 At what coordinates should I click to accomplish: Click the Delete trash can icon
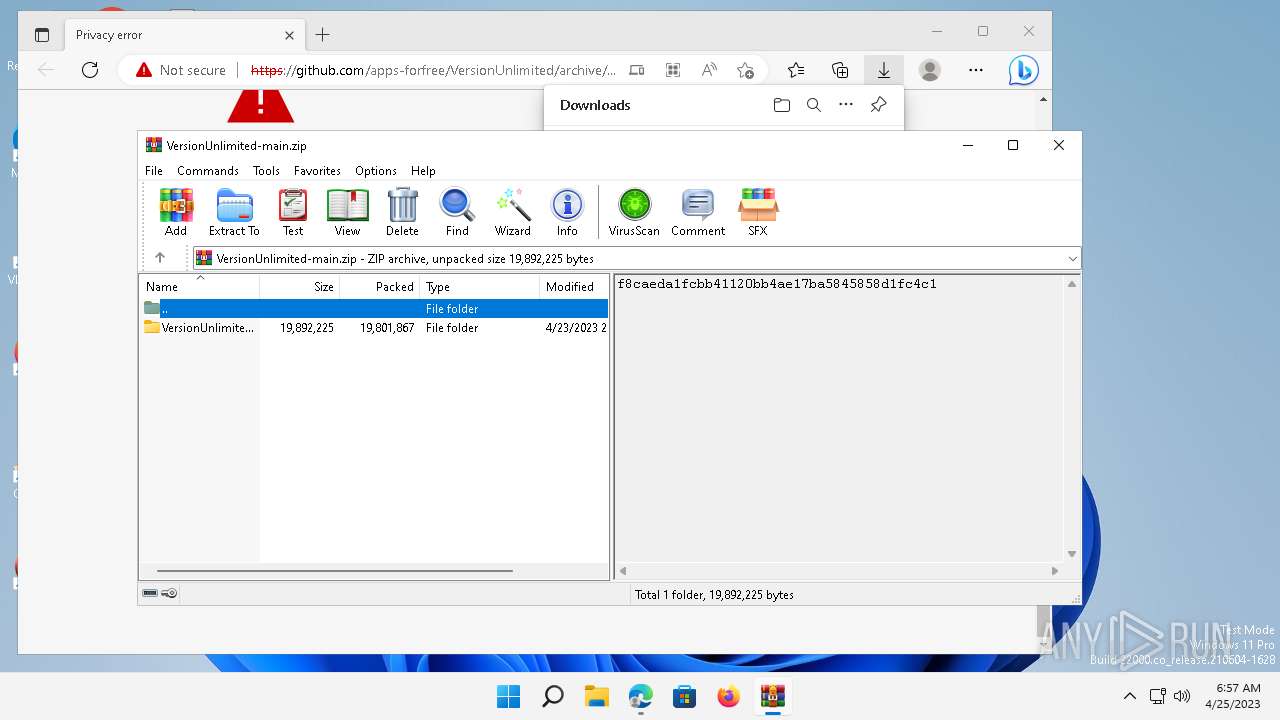tap(402, 212)
